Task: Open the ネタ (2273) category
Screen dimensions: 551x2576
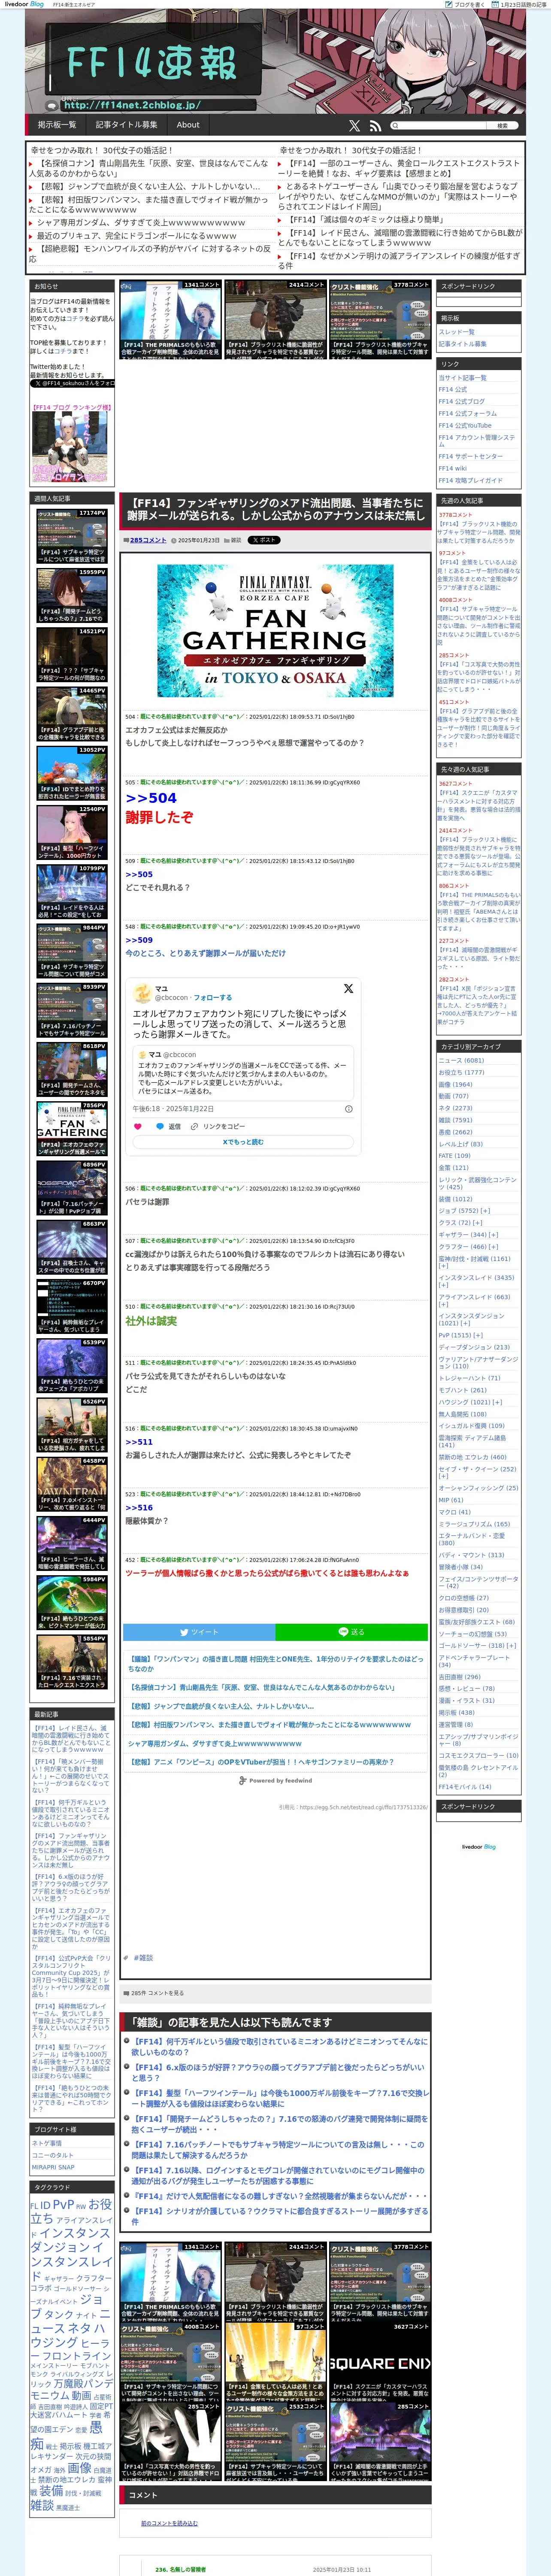Action: 455,1108
